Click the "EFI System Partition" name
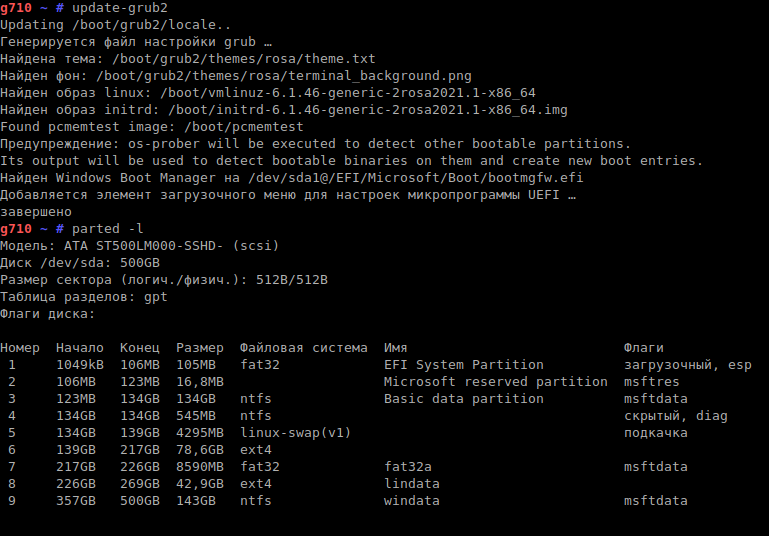 pyautogui.click(x=464, y=365)
